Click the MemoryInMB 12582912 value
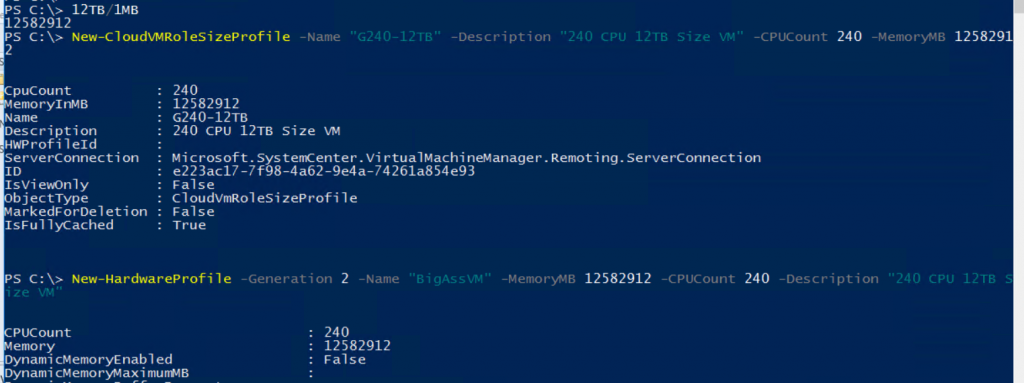Screen dimensions: 1024x383 tap(206, 104)
